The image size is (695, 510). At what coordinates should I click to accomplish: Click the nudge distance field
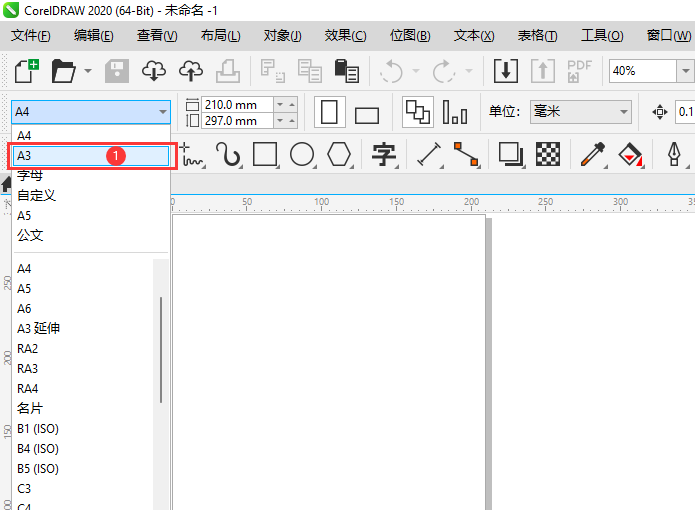coord(685,112)
